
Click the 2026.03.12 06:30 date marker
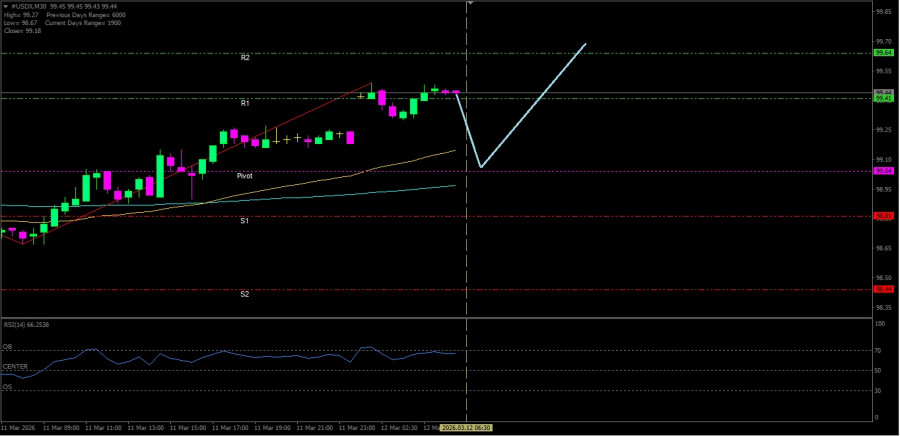(468, 428)
